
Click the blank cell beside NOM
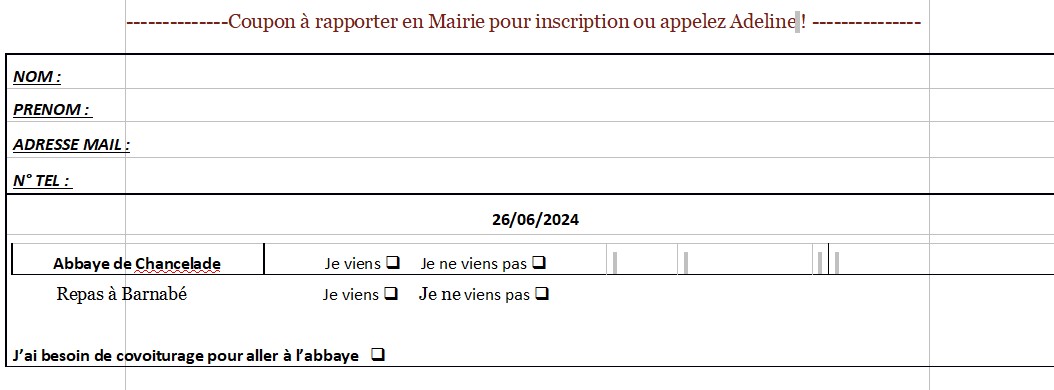coord(527,72)
